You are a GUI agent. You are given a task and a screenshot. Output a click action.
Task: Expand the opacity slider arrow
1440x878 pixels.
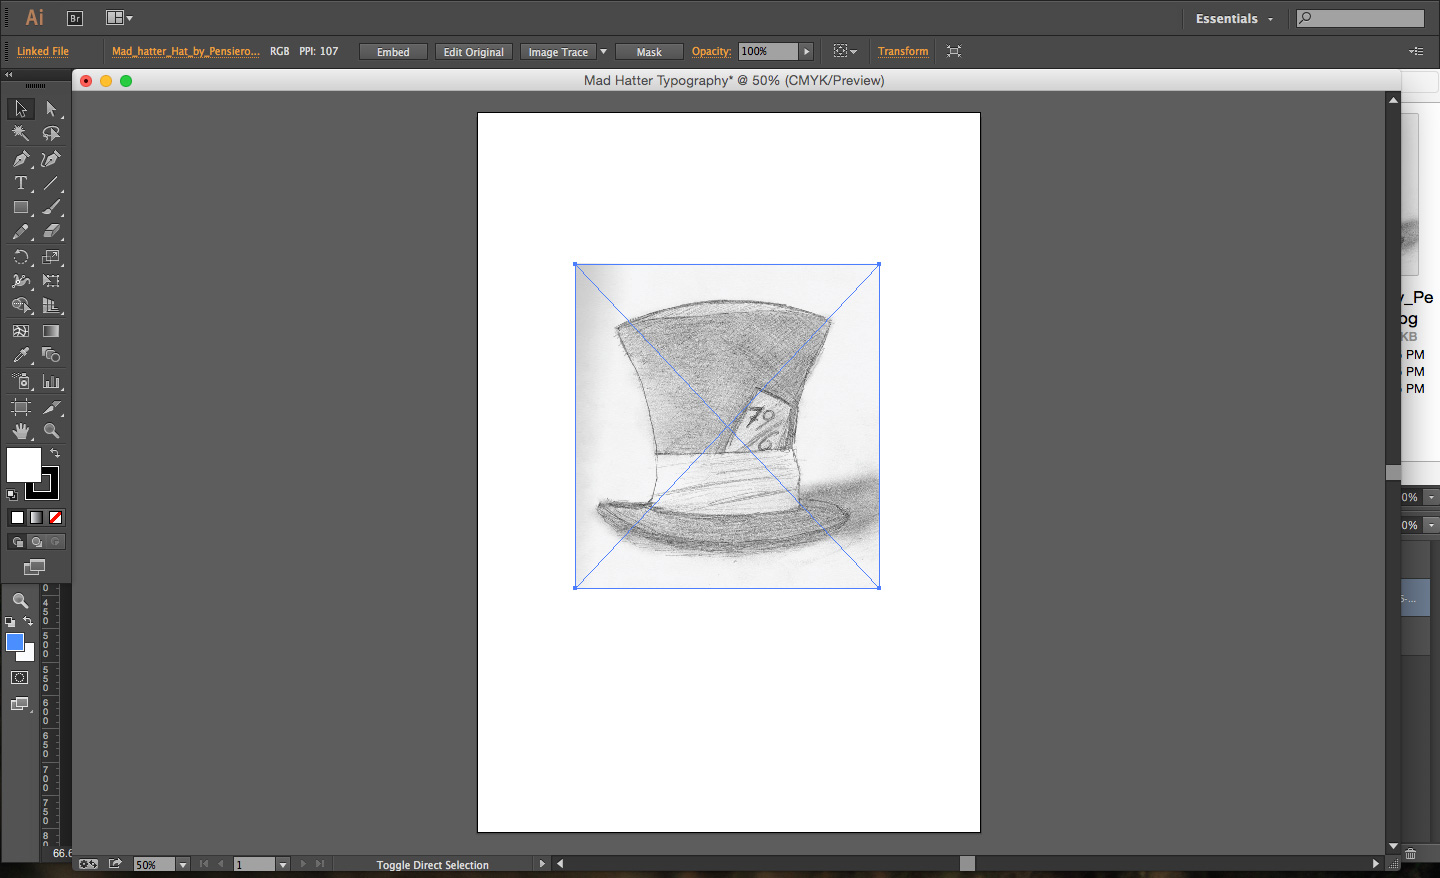click(806, 51)
